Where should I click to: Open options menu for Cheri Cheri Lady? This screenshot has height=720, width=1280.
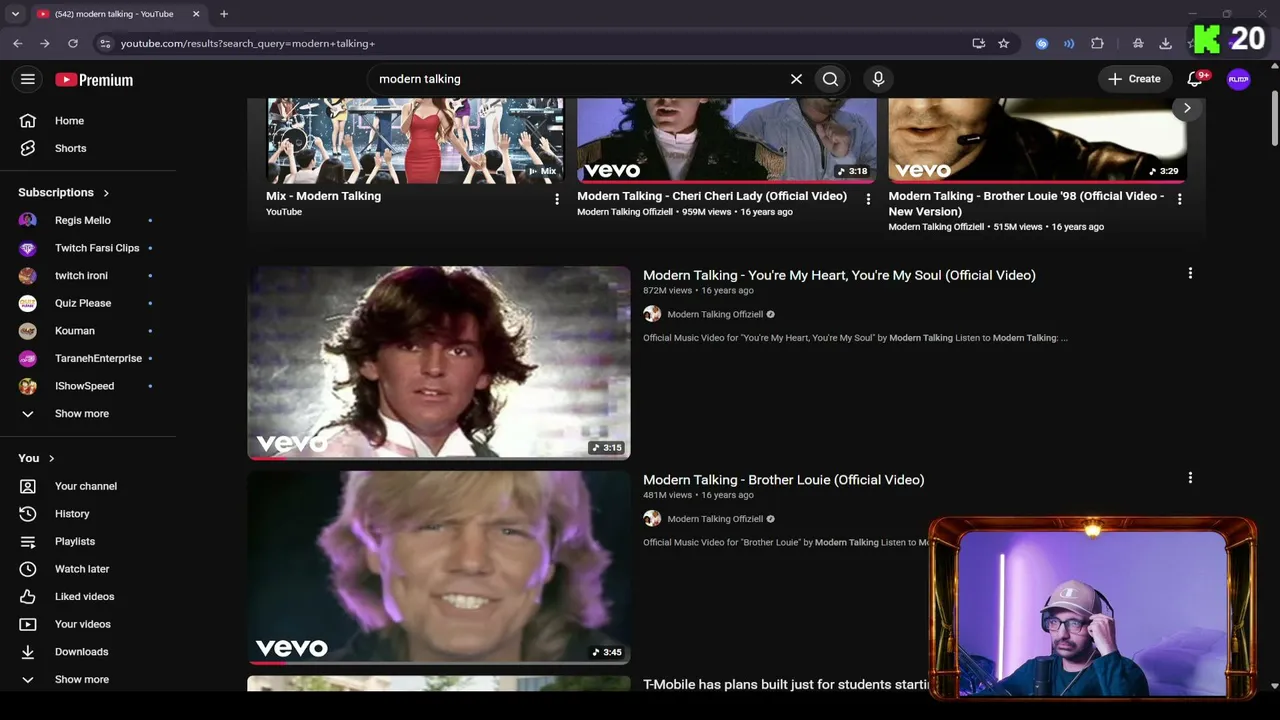pyautogui.click(x=868, y=200)
